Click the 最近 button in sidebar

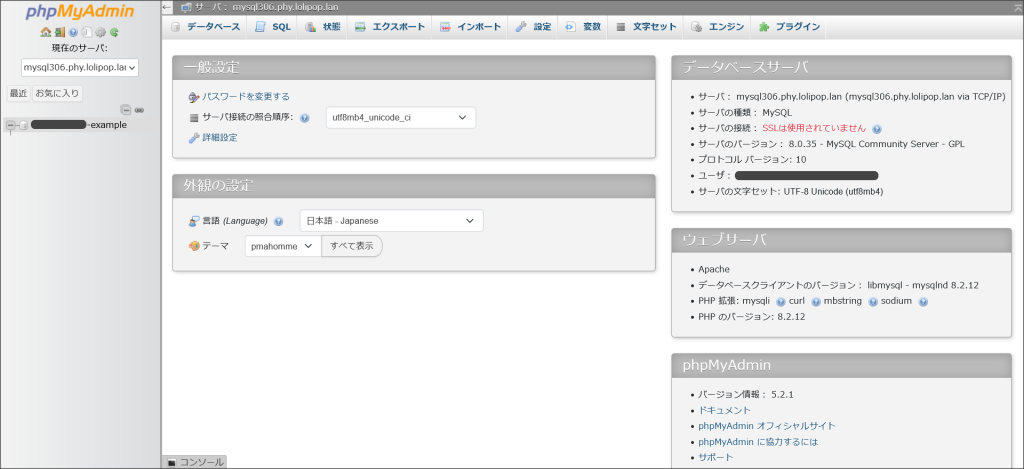(x=18, y=93)
